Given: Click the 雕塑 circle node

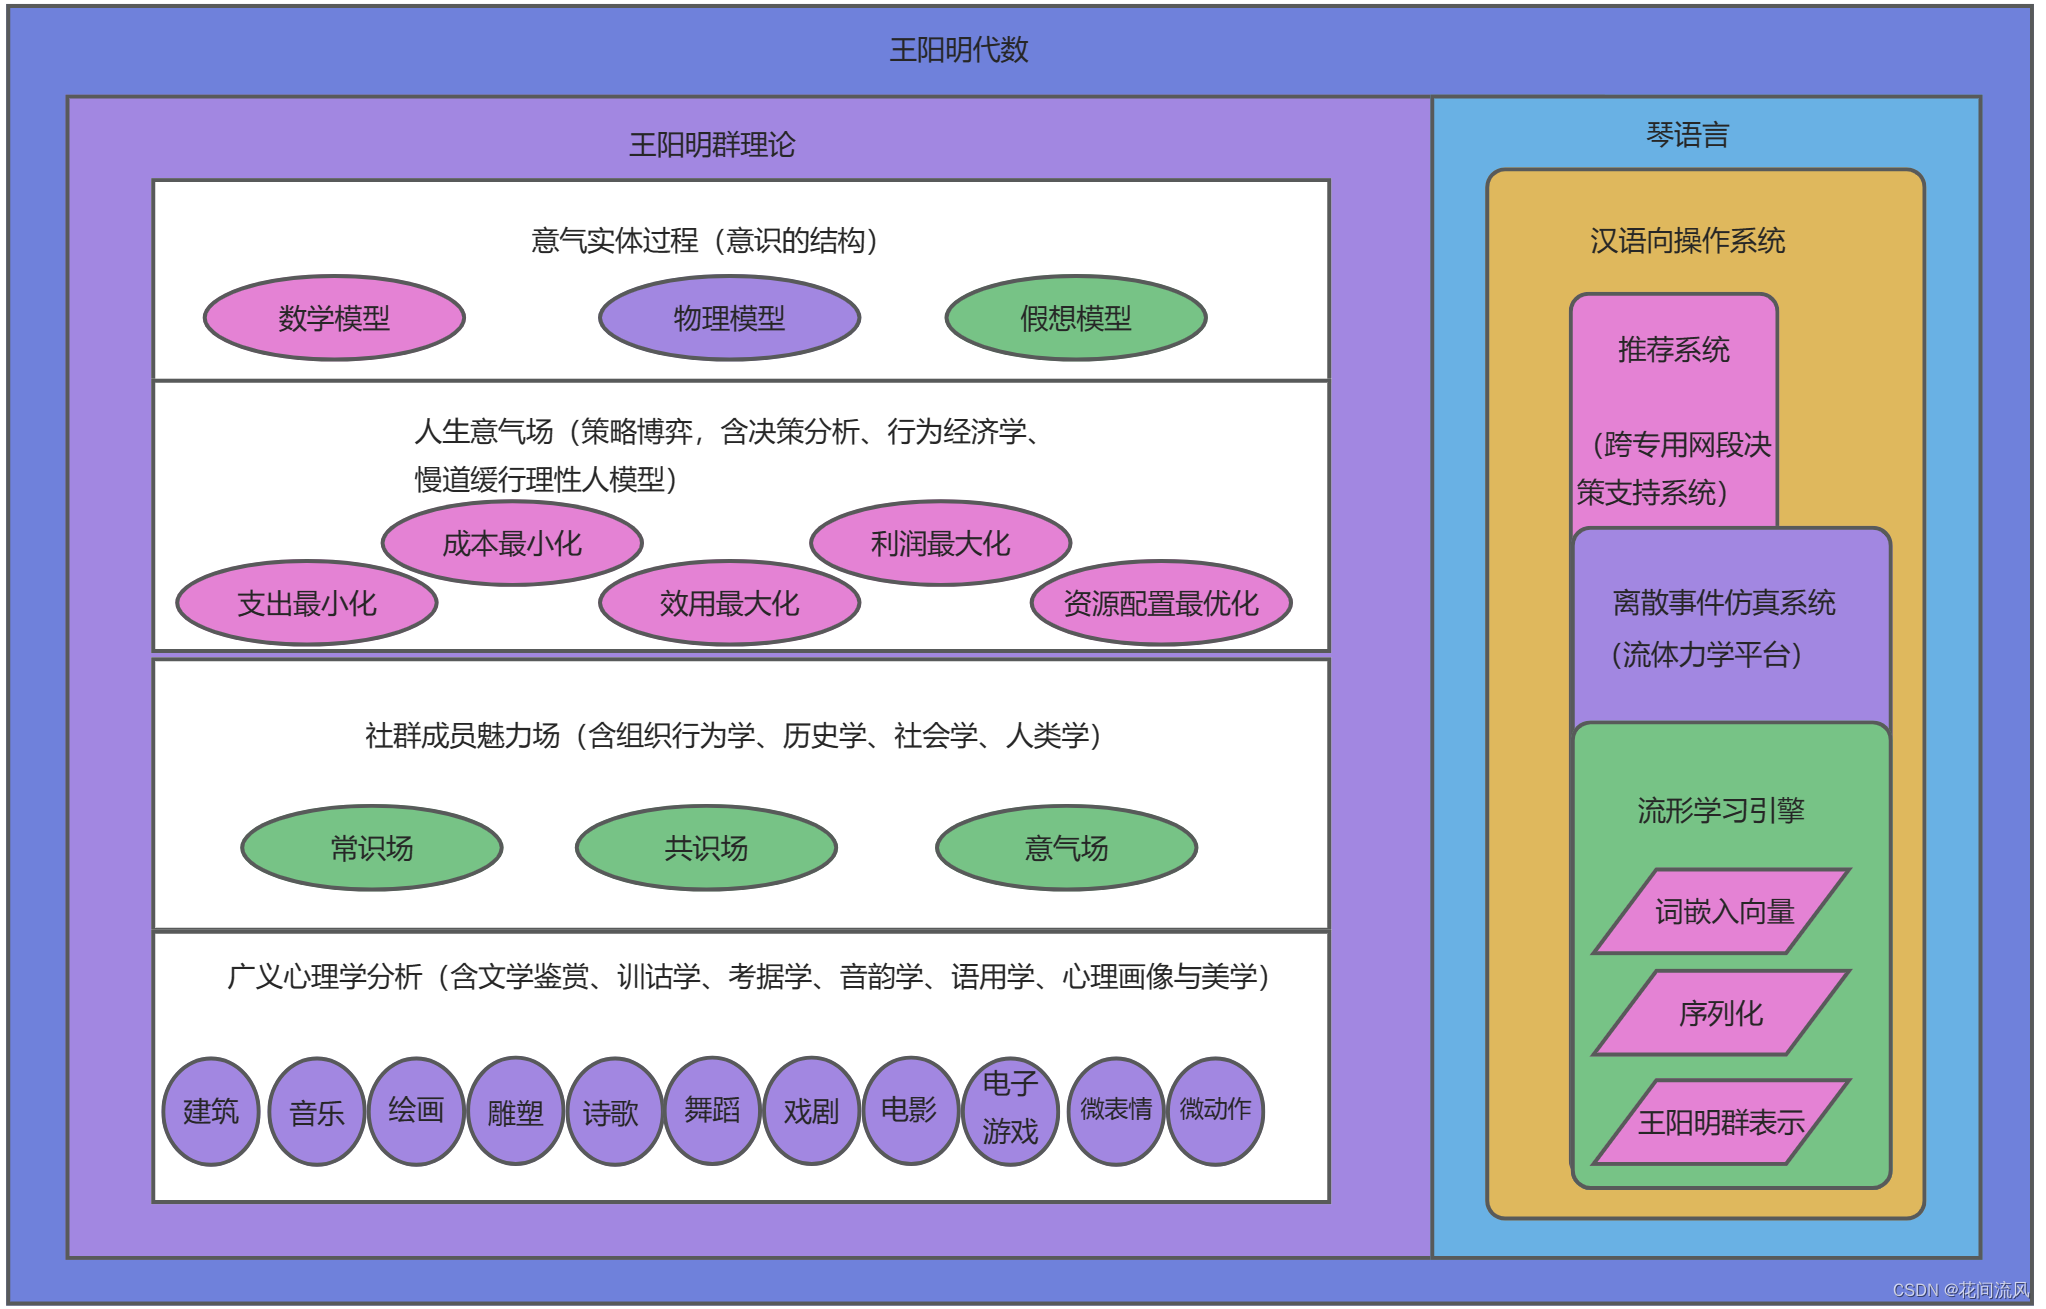Looking at the screenshot, I should click(x=515, y=1111).
